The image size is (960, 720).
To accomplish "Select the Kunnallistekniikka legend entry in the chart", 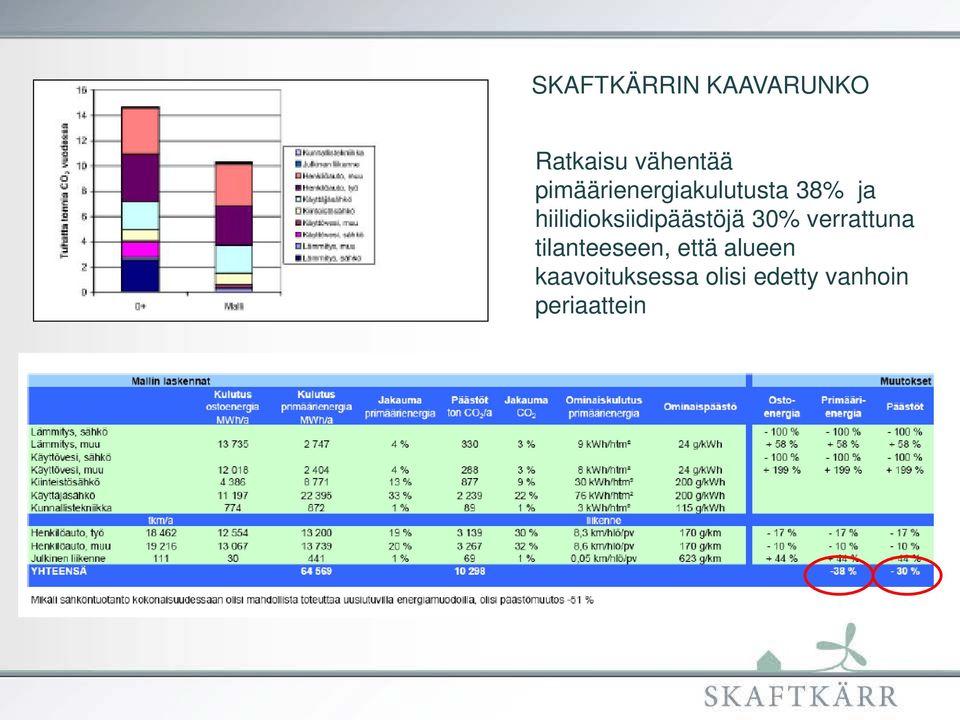I will pyautogui.click(x=329, y=152).
